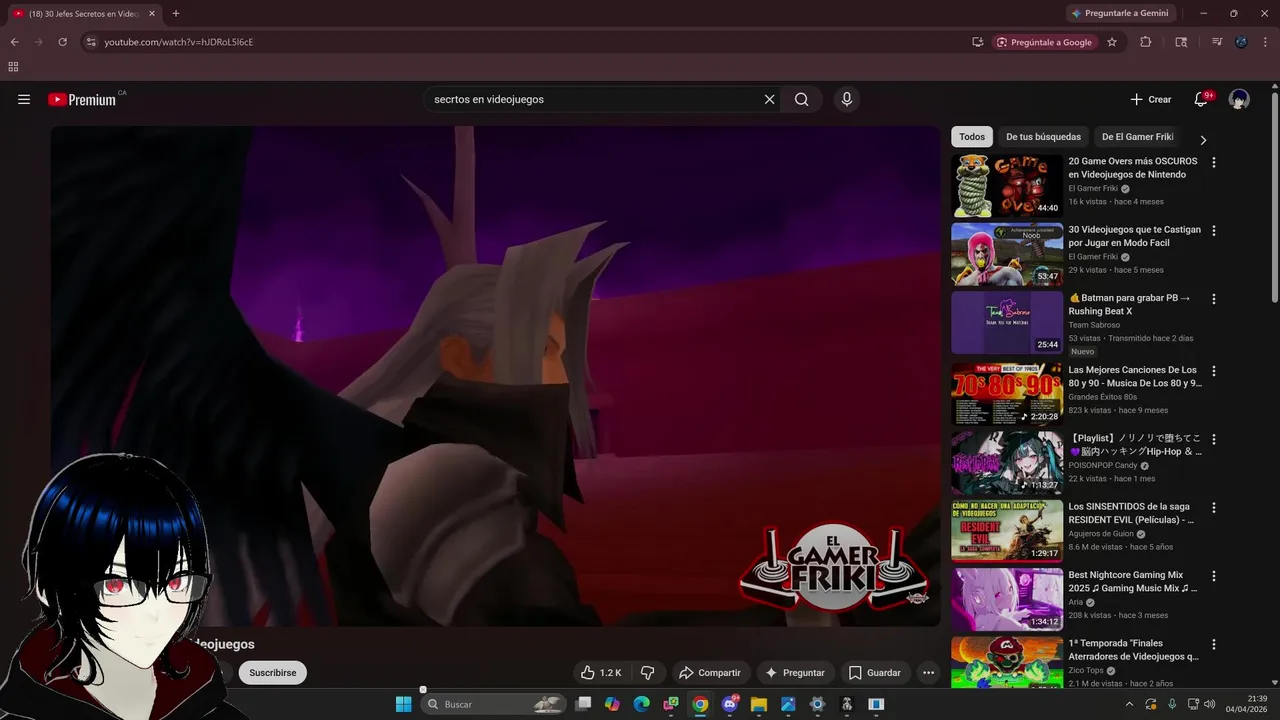Show more filter chips with arrow
The width and height of the screenshot is (1280, 720).
[1203, 140]
